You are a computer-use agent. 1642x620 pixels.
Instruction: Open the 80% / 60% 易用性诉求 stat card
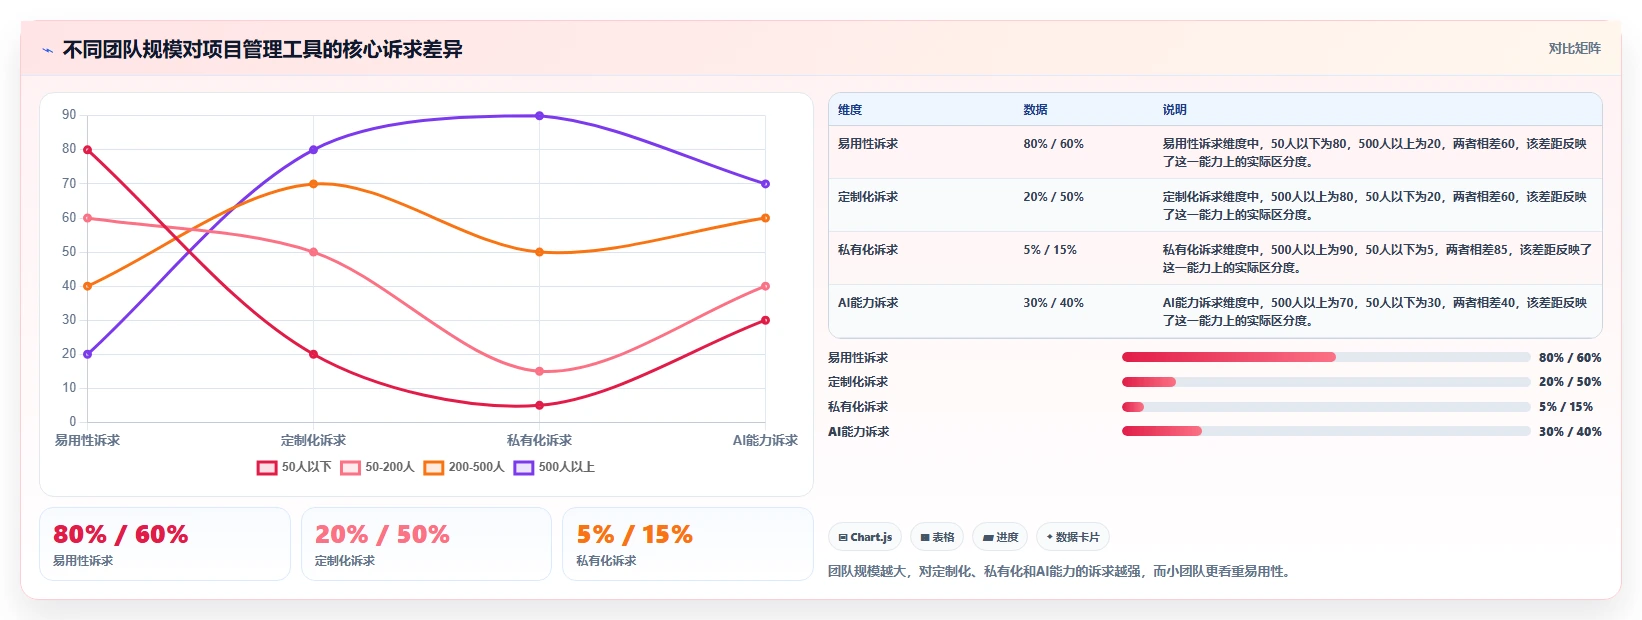(x=165, y=544)
